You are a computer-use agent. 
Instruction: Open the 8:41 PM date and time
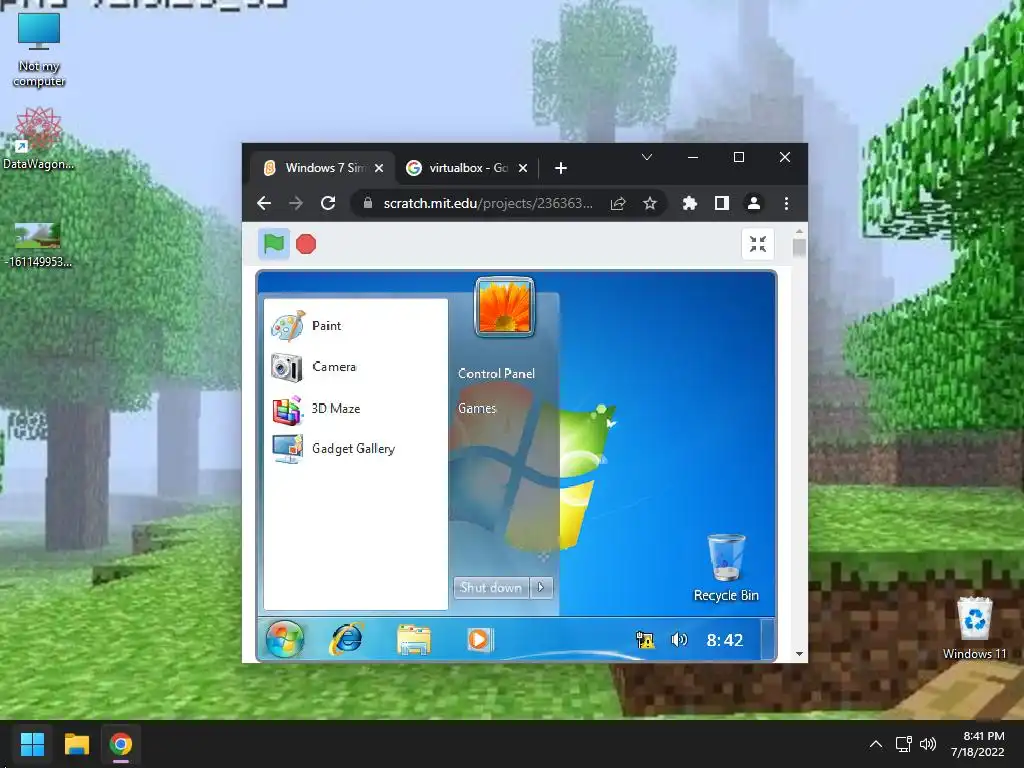(978, 744)
